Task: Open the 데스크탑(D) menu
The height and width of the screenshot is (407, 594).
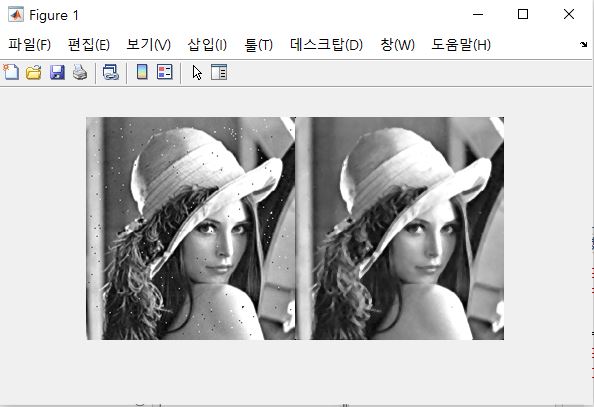Action: tap(326, 45)
